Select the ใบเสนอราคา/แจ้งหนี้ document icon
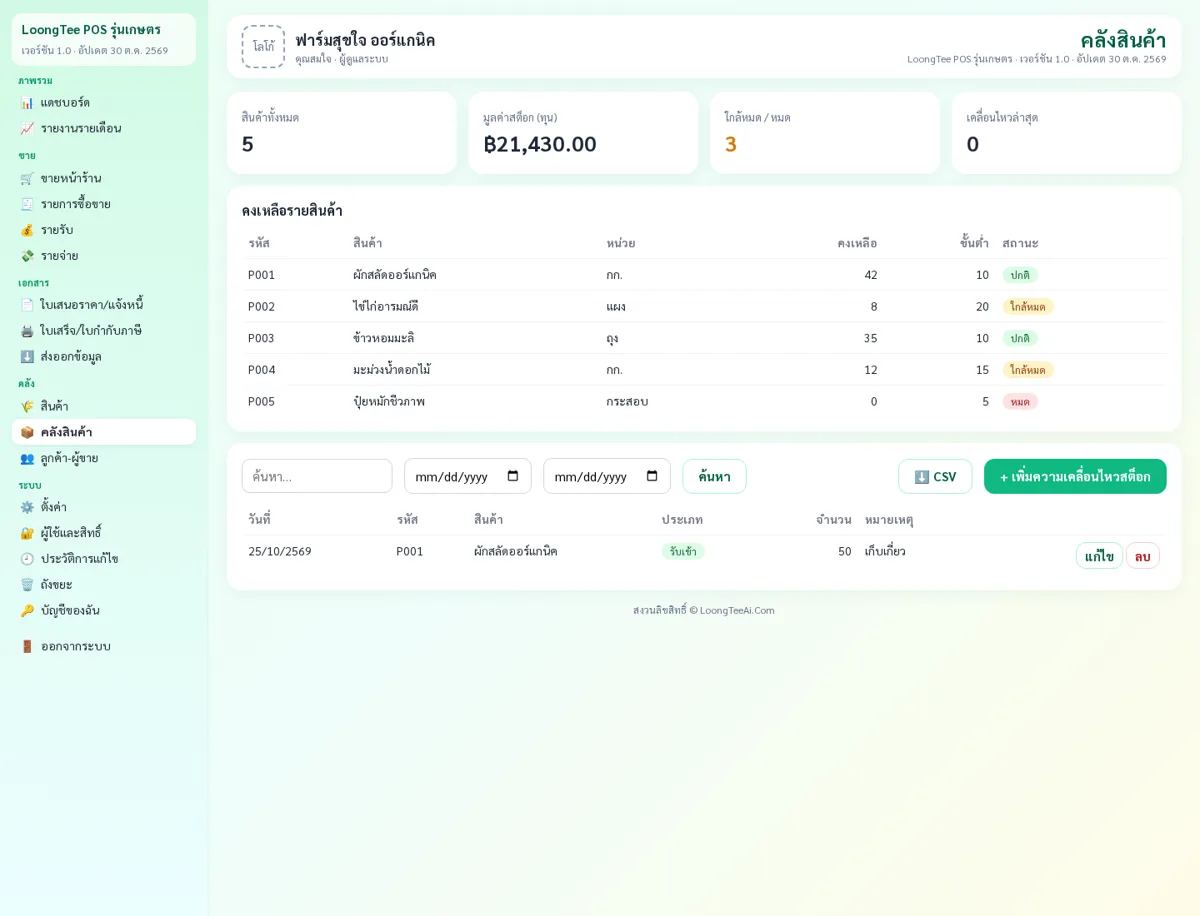 [27, 305]
